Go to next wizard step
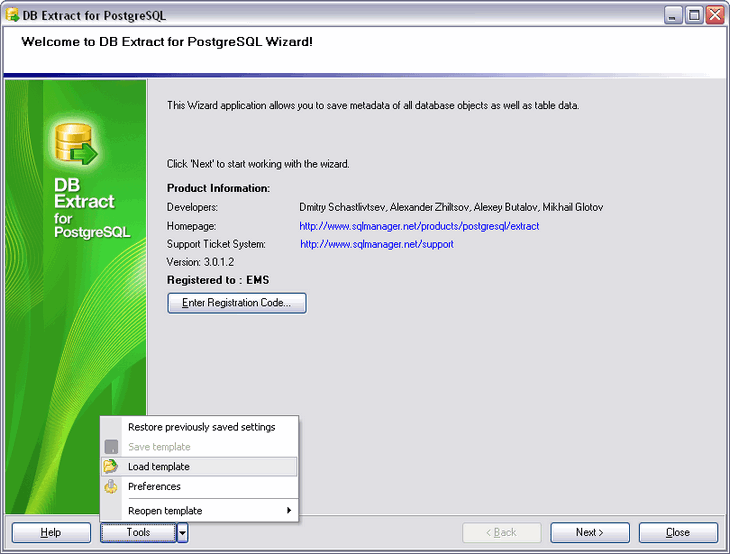Viewport: 730px width, 554px height. (x=590, y=533)
